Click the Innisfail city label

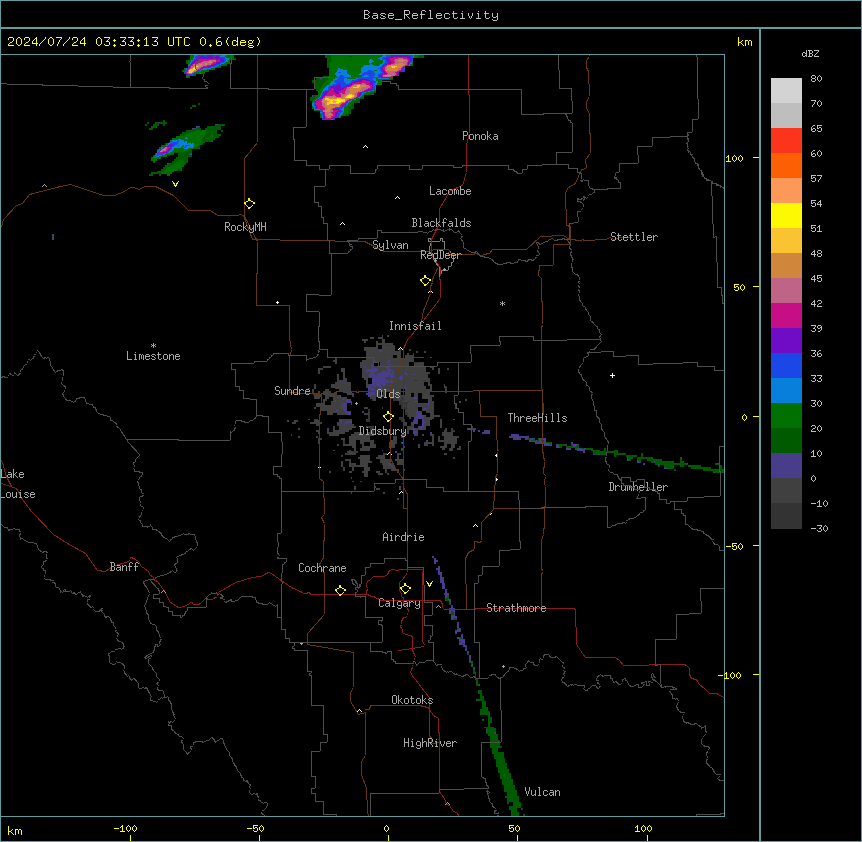(x=415, y=326)
